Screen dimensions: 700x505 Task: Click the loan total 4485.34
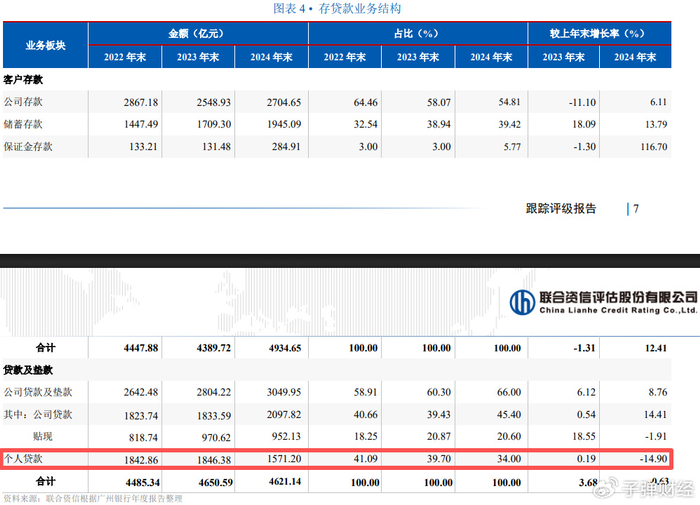(142, 483)
